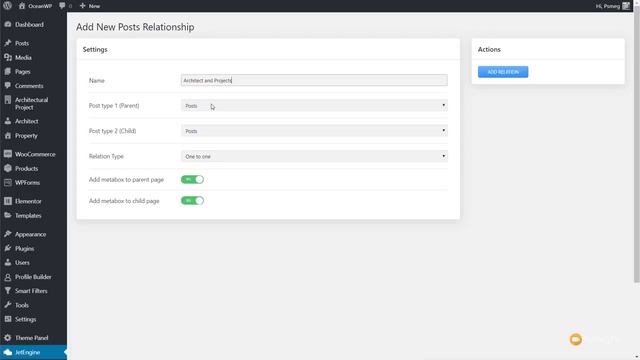Image resolution: width=640 pixels, height=360 pixels.
Task: Click the Architect person icon
Action: coord(8,121)
